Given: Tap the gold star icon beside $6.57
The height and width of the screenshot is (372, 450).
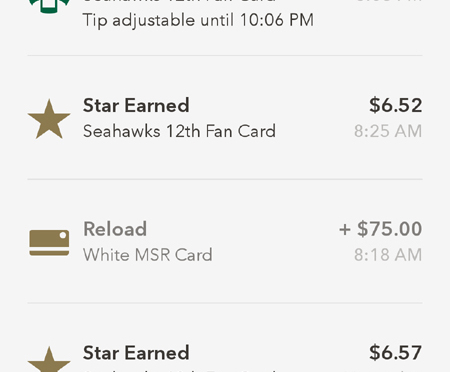Looking at the screenshot, I should (x=49, y=359).
